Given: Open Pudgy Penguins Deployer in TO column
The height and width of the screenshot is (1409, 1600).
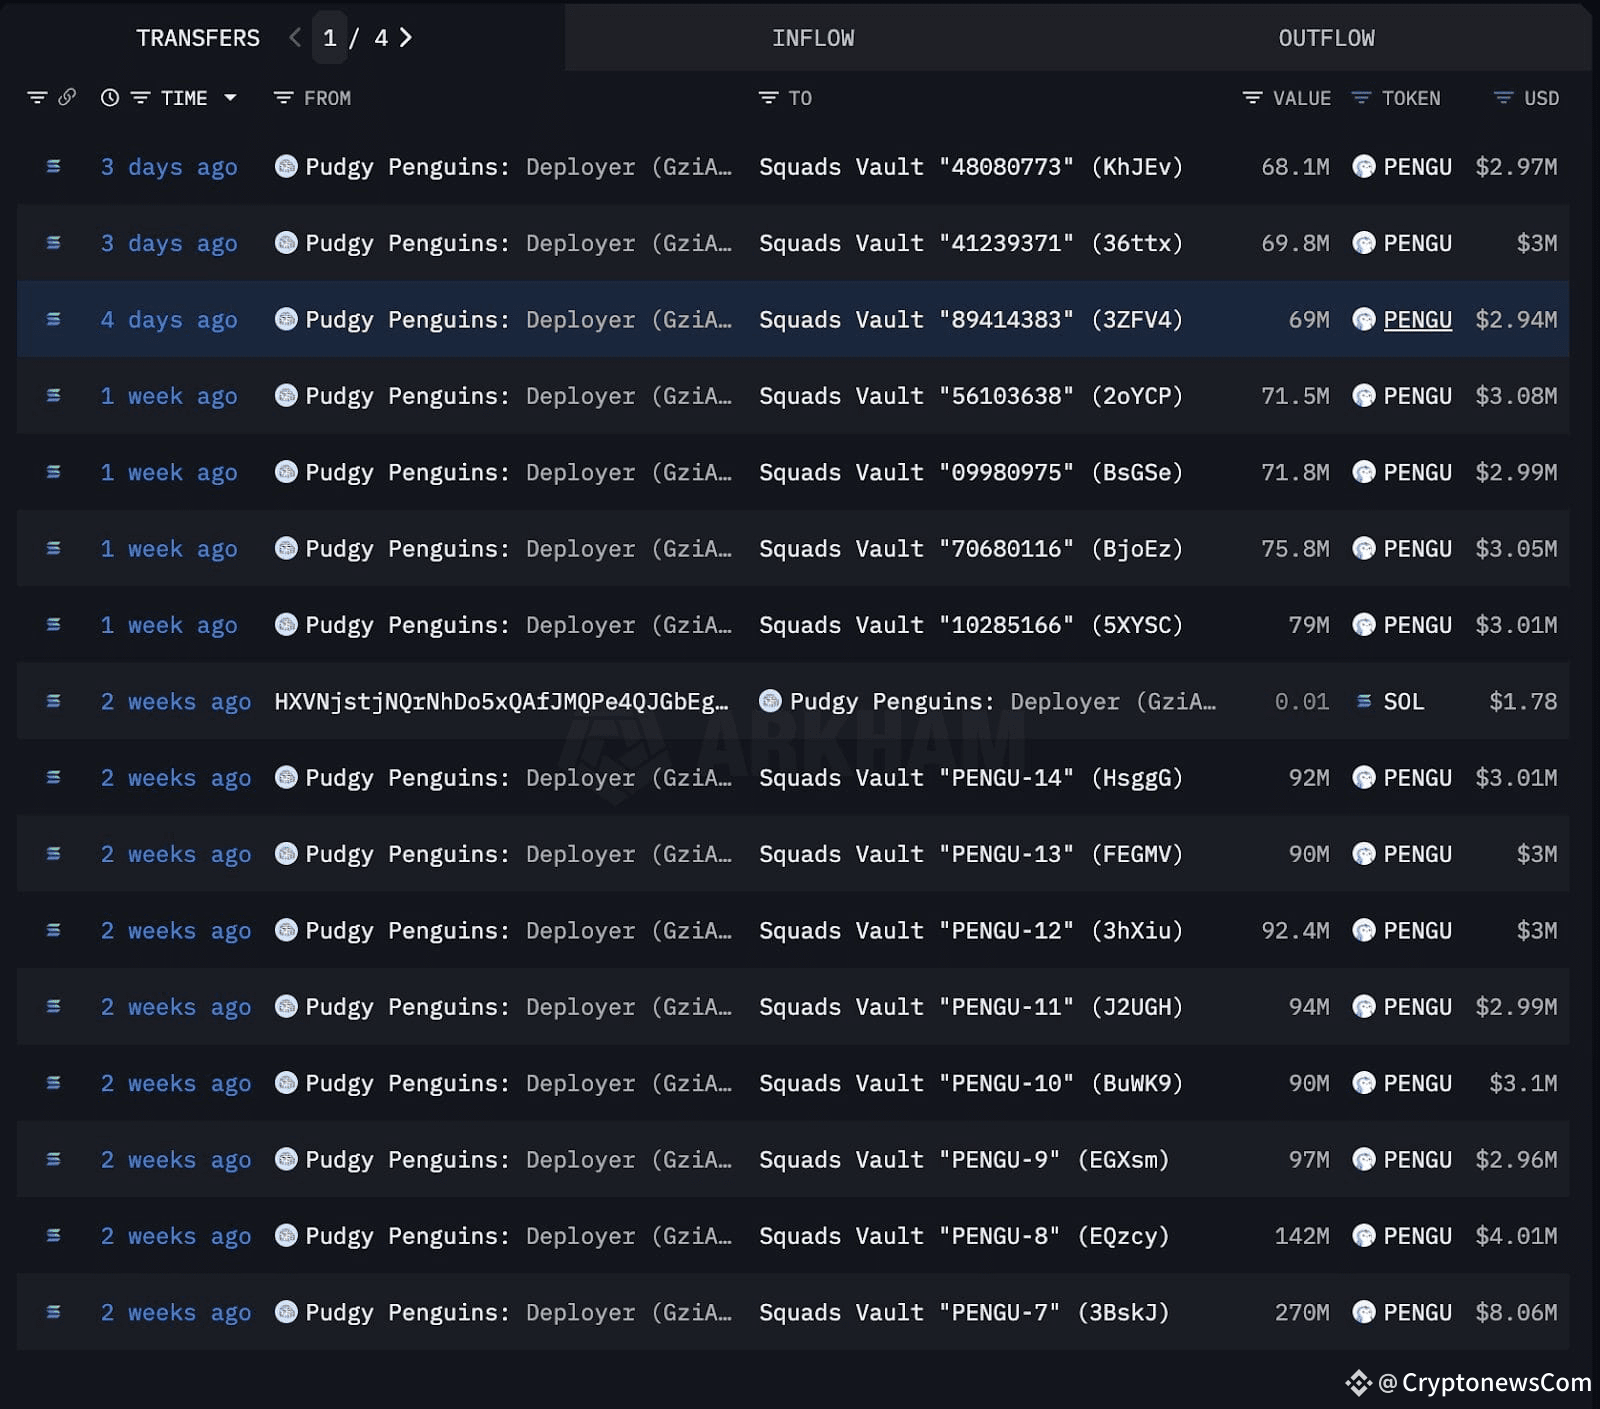Looking at the screenshot, I should (1003, 702).
